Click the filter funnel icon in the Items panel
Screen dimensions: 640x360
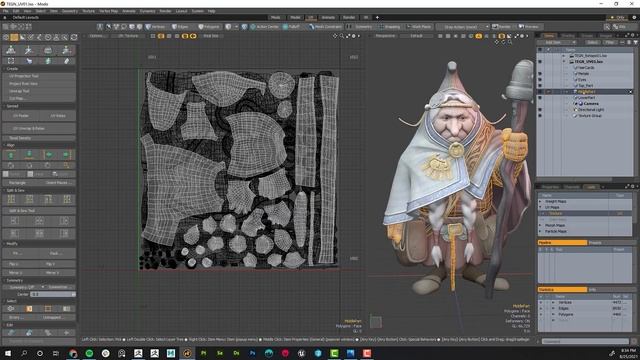point(635,42)
